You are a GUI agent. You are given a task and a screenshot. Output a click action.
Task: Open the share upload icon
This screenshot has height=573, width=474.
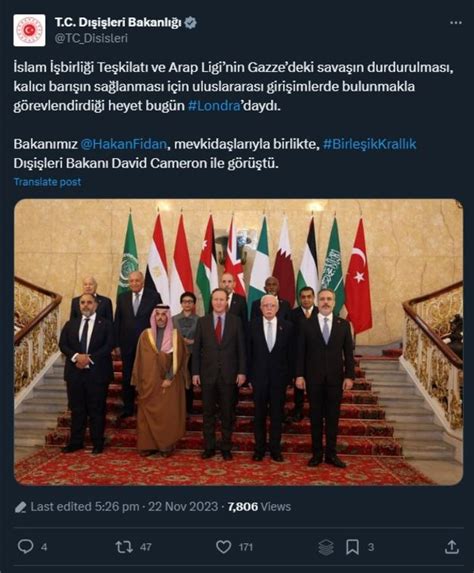452,547
